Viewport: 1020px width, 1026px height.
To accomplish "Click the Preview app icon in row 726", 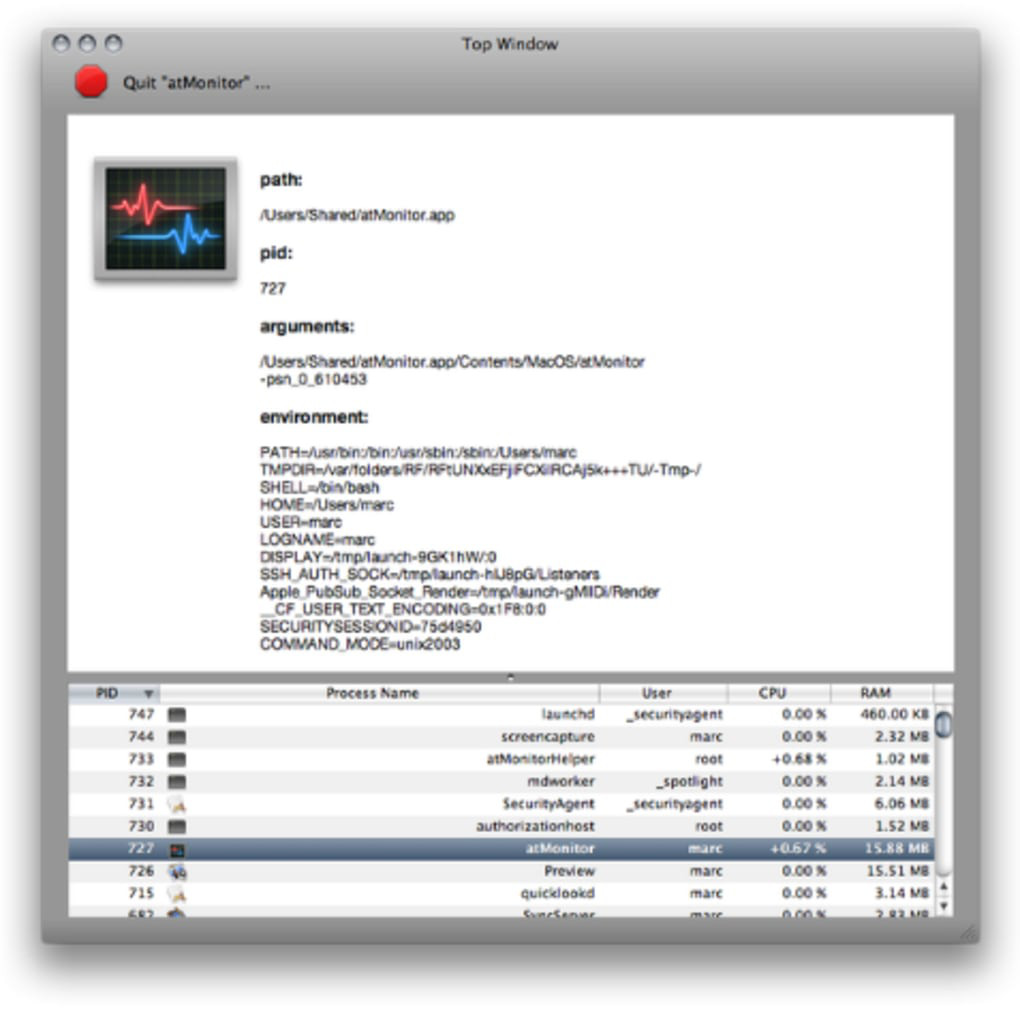I will (x=177, y=872).
